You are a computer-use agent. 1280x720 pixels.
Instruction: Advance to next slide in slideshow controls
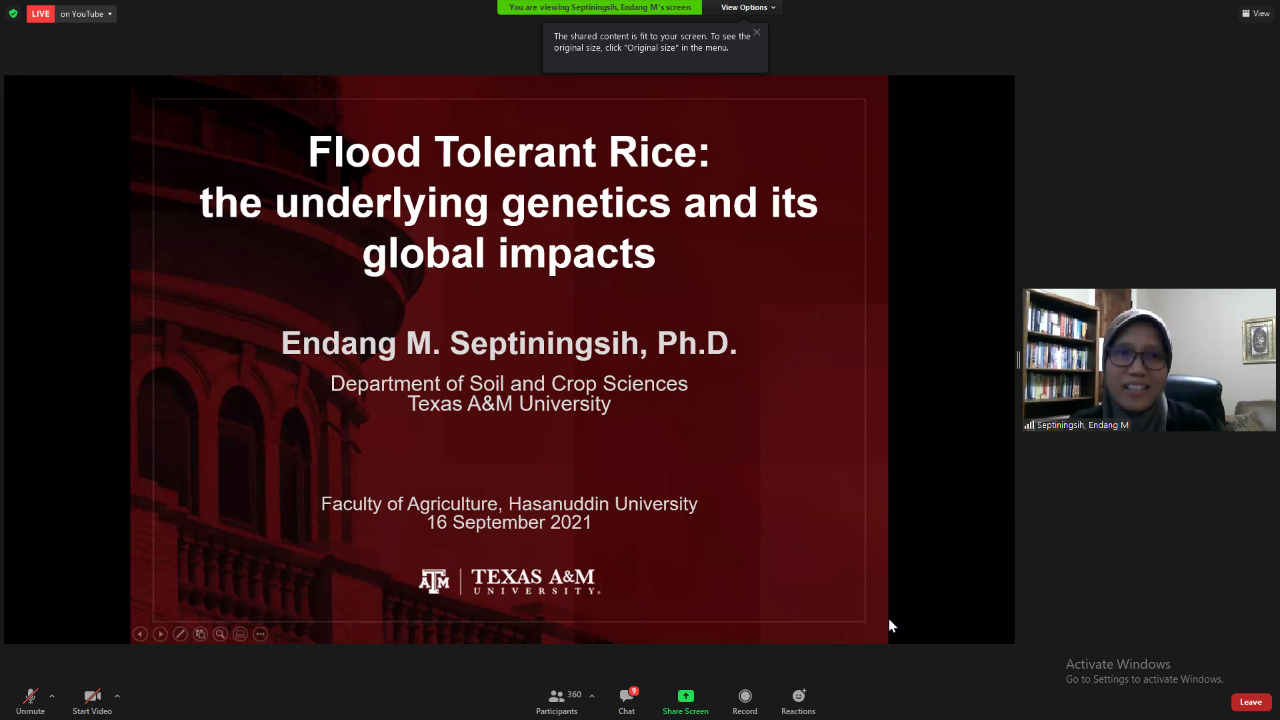(x=160, y=634)
